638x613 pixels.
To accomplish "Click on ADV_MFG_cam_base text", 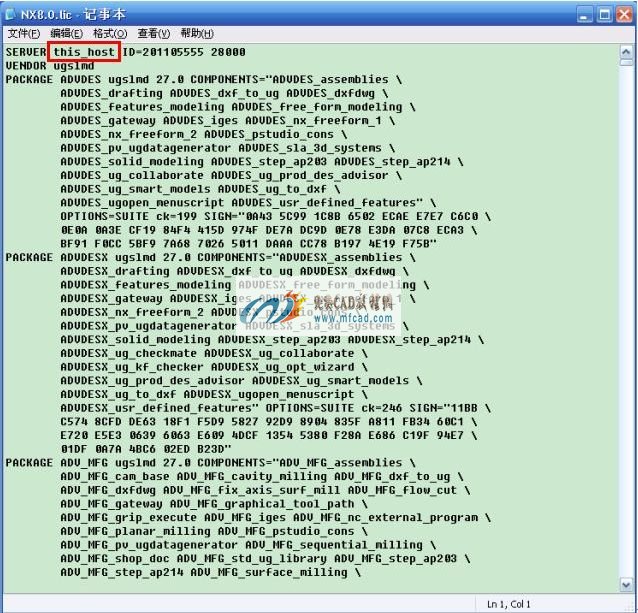I will coord(115,477).
